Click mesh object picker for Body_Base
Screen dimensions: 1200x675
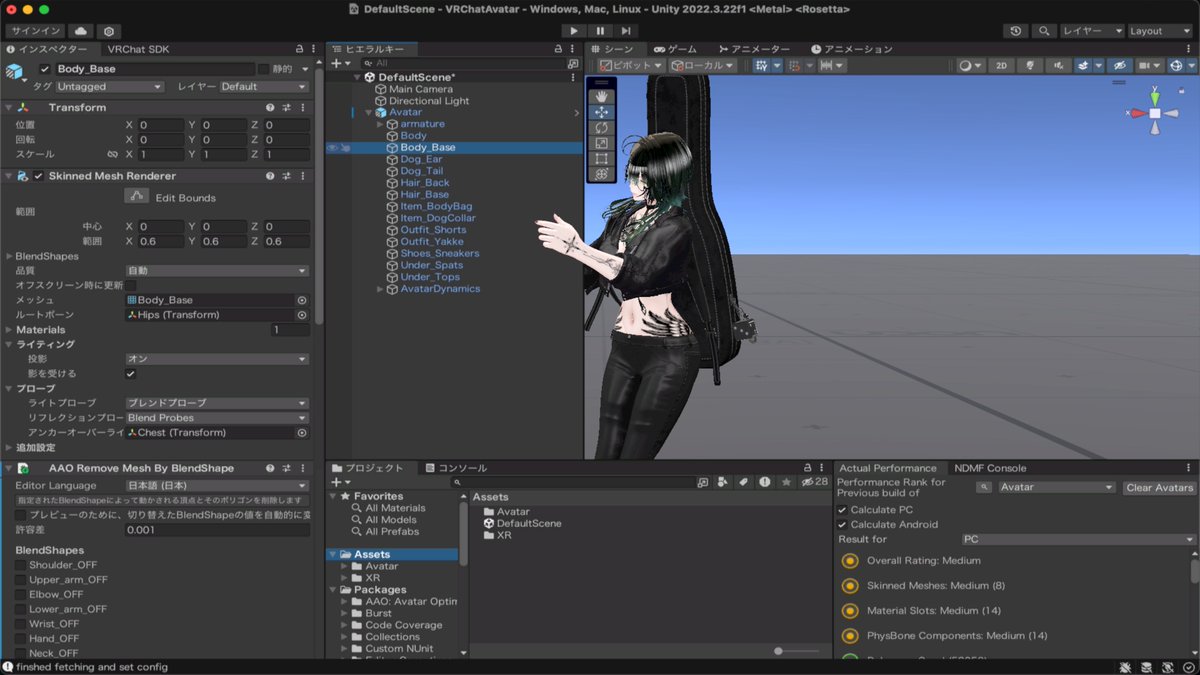(302, 300)
